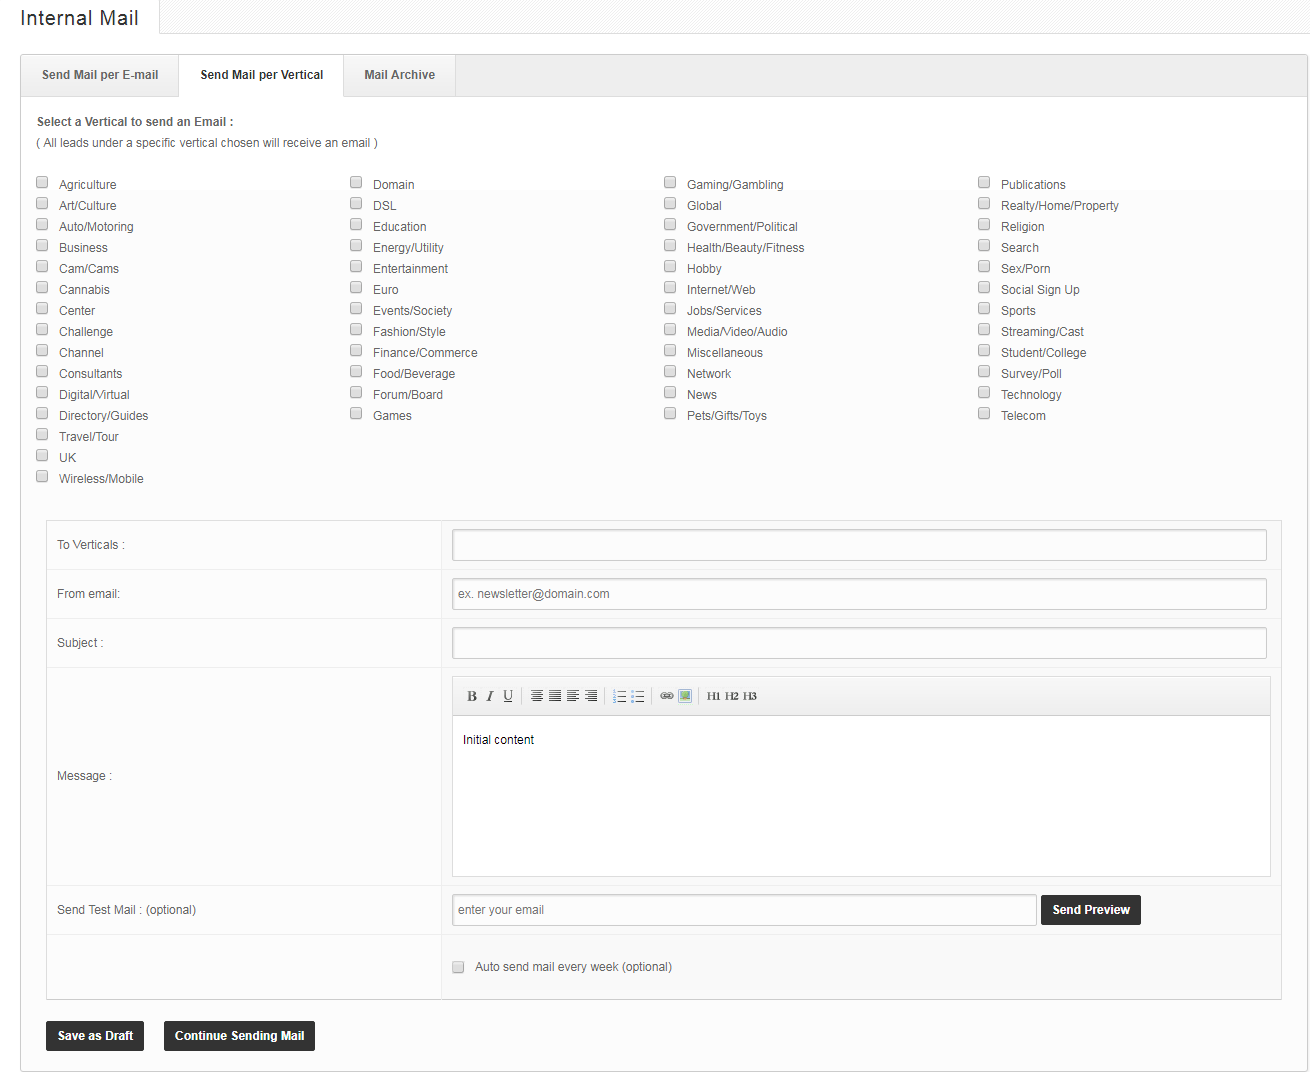Apply left alignment in message editor

pos(573,696)
